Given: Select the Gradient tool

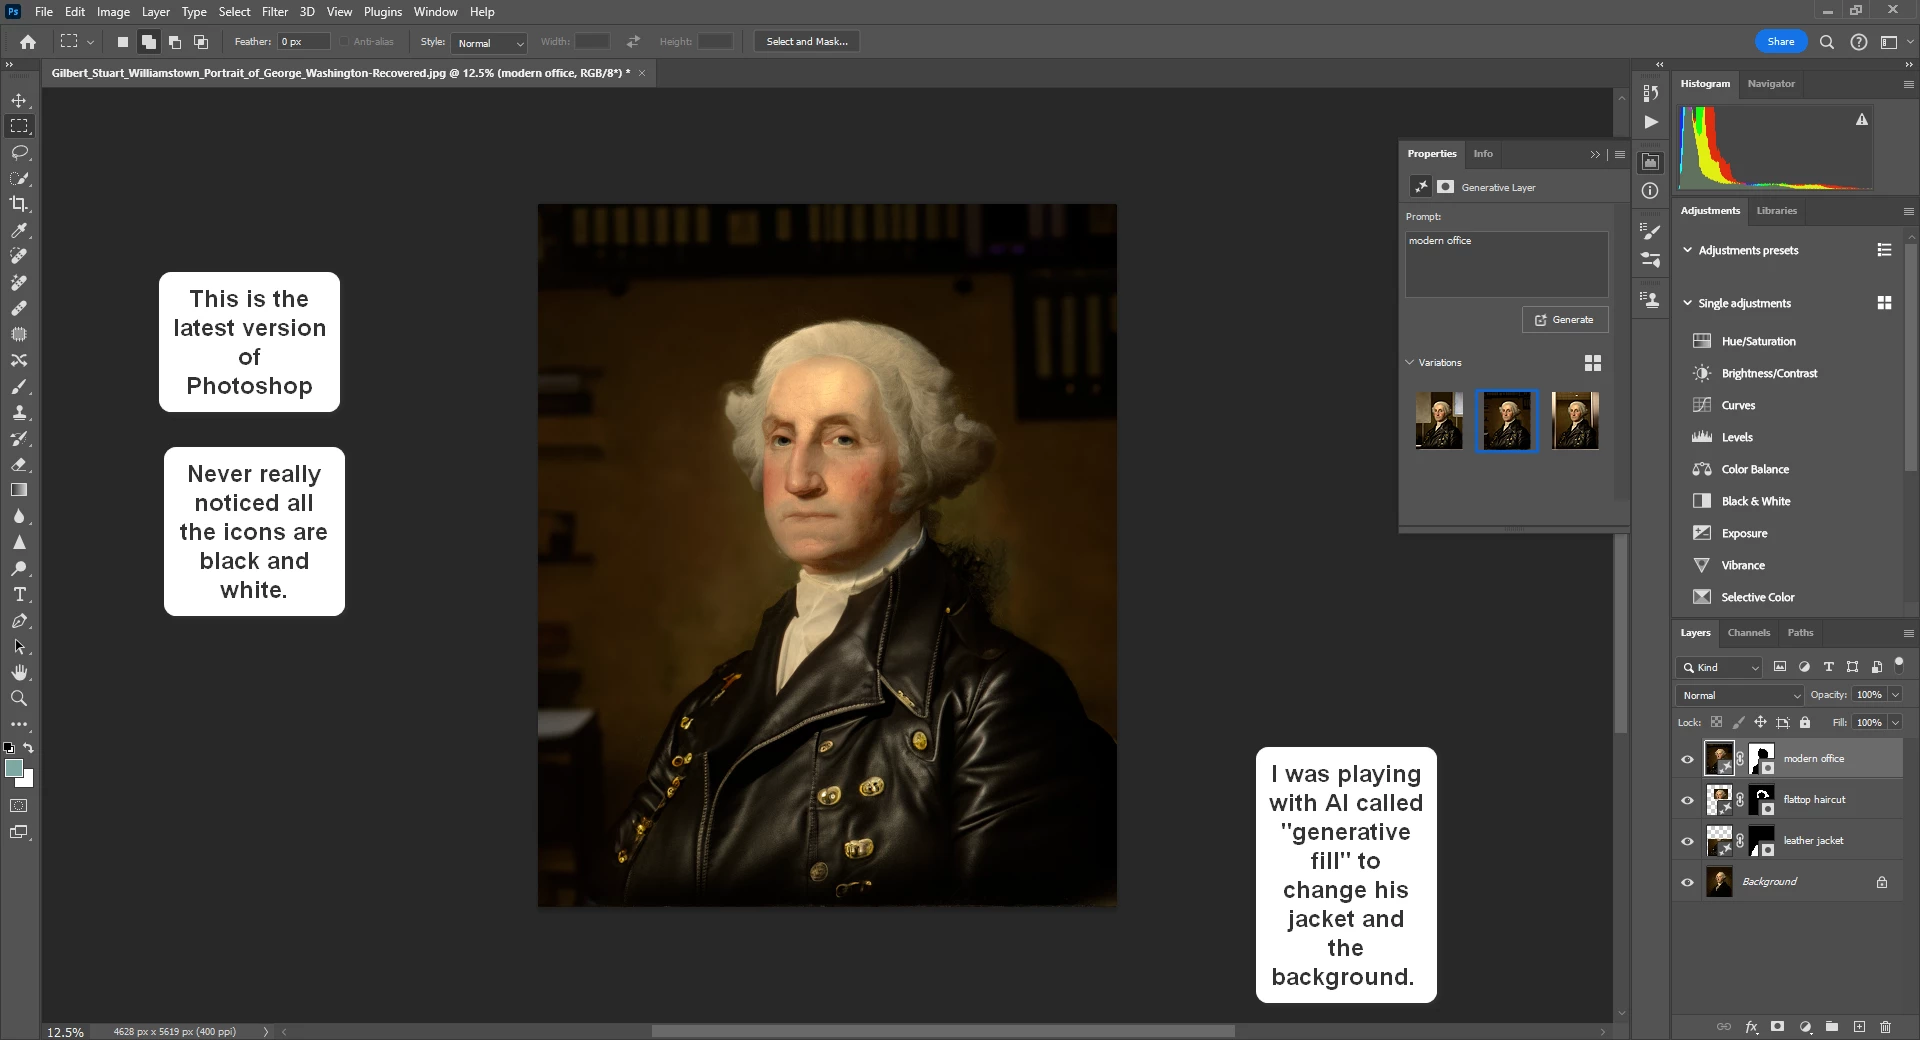Looking at the screenshot, I should tap(19, 490).
